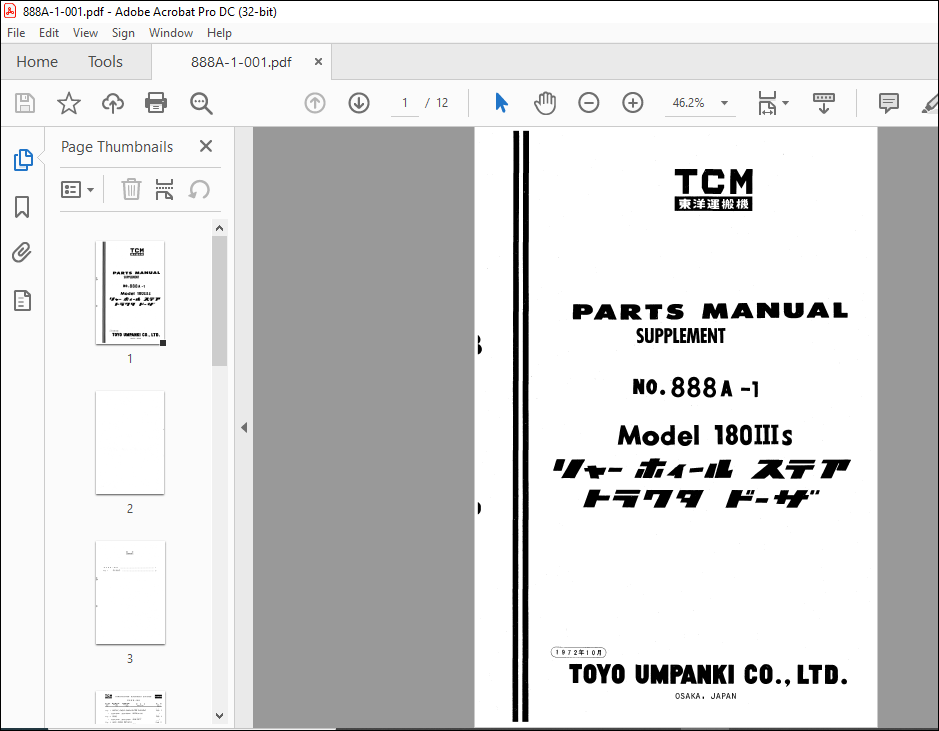939x731 pixels.
Task: Click the scrolling mode keyboard icon
Action: [x=823, y=103]
